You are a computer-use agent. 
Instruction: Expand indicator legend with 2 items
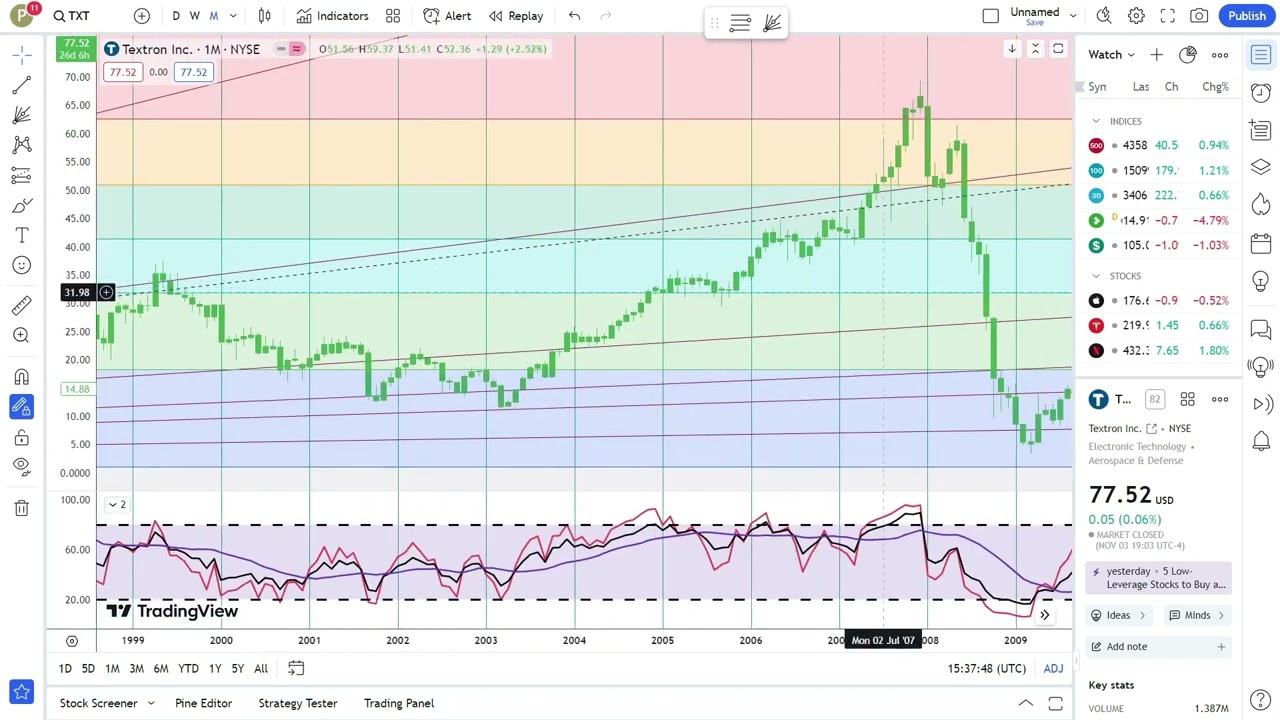(x=117, y=504)
